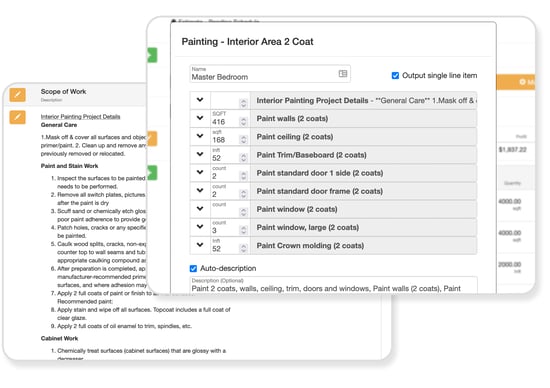Click the Interior Painting Project Details link in Scope of Work
The width and height of the screenshot is (550, 388).
(80, 116)
